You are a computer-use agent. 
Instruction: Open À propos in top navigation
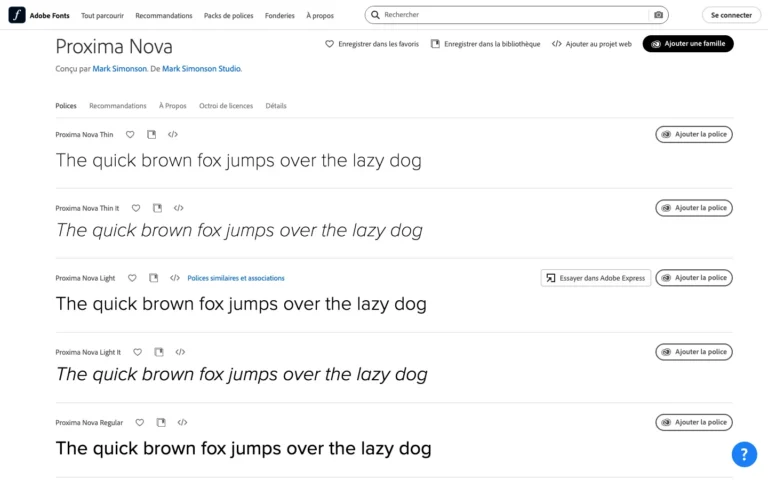point(320,16)
